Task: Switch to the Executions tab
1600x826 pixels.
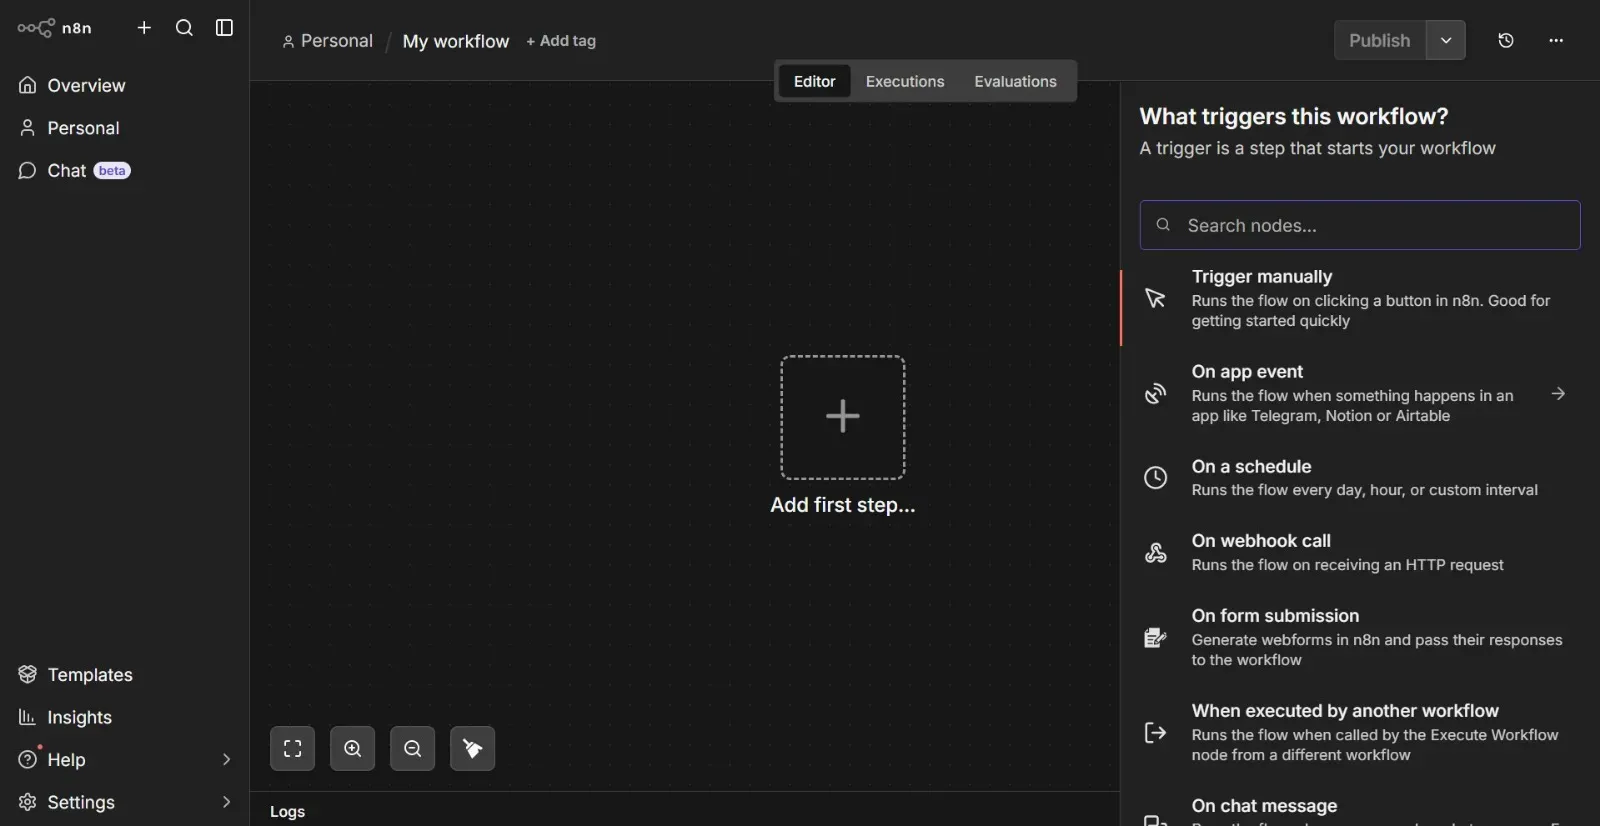Action: pyautogui.click(x=904, y=82)
